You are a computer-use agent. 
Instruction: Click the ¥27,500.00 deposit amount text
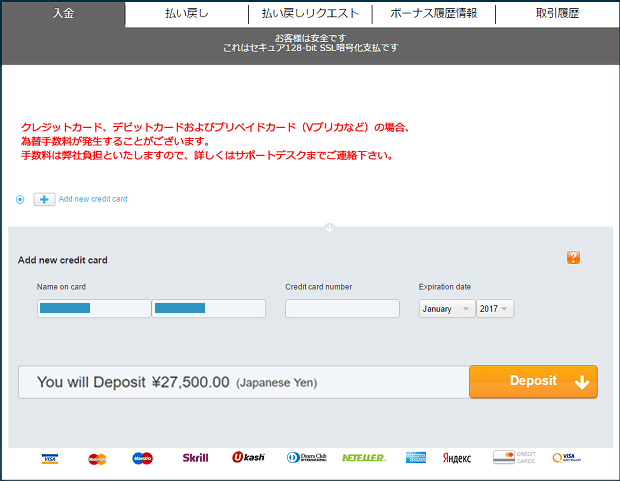[x=191, y=382]
